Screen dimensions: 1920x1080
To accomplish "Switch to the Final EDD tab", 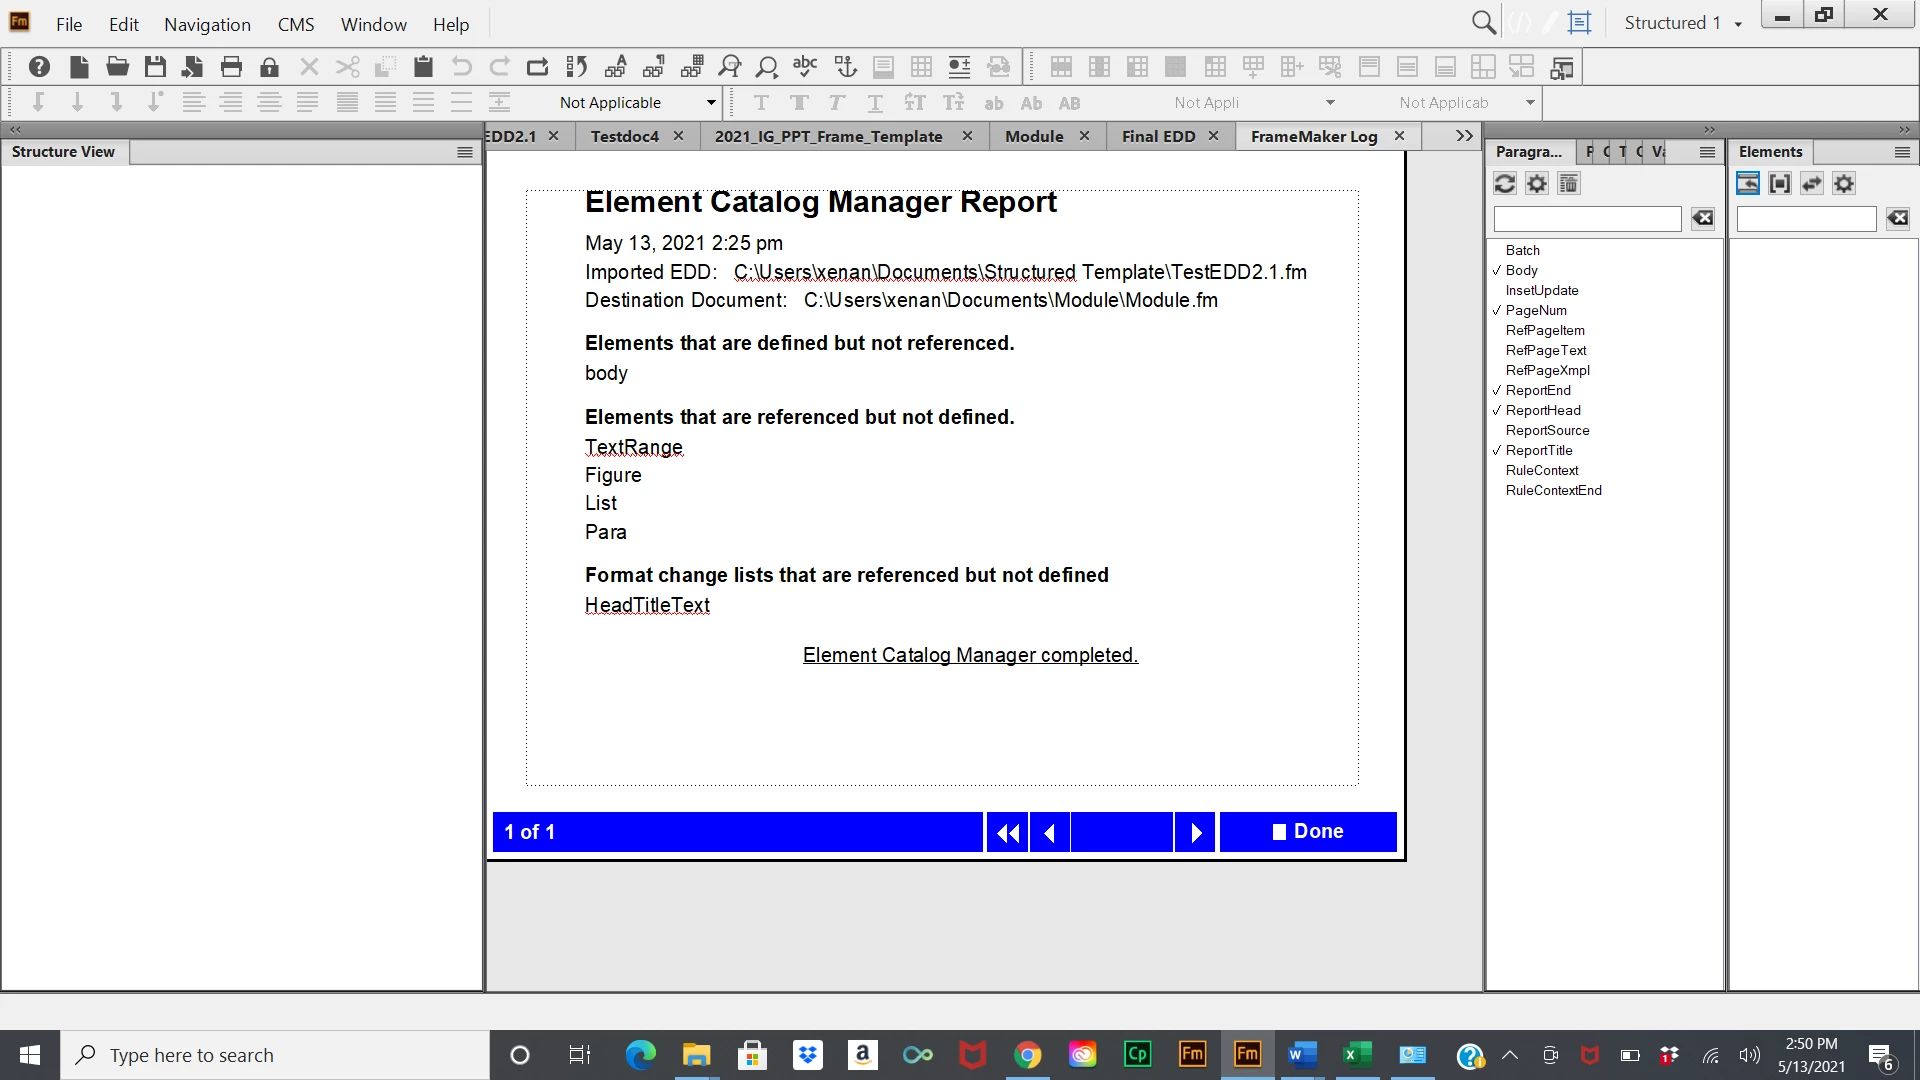I will point(1158,136).
